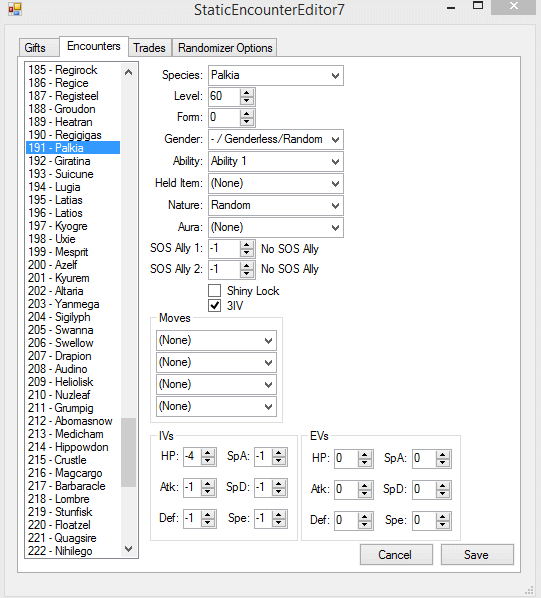
Task: Select 197 - Kyogre in the list
Action: (x=73, y=226)
